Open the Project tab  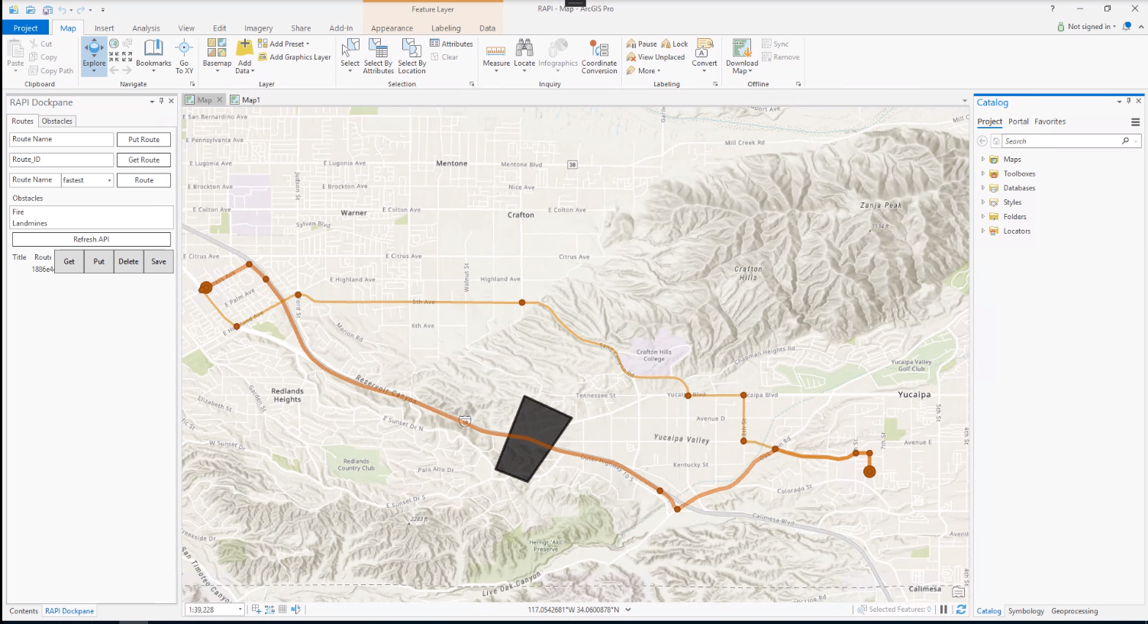coord(25,28)
